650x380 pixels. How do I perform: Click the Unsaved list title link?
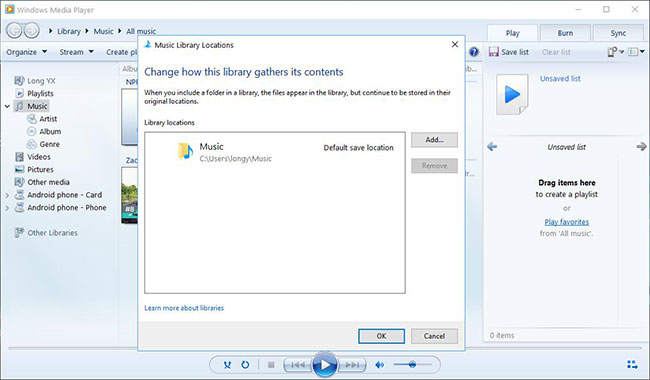[x=560, y=78]
